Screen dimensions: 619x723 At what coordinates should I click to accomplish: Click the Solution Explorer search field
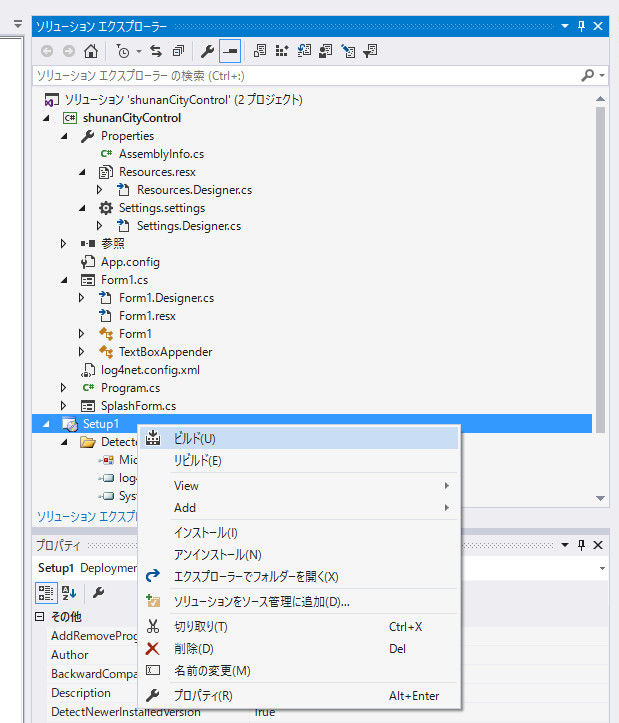point(306,76)
